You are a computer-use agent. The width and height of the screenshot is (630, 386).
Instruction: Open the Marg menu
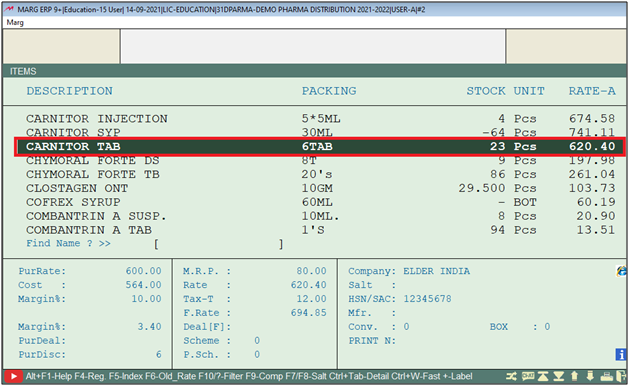point(15,22)
